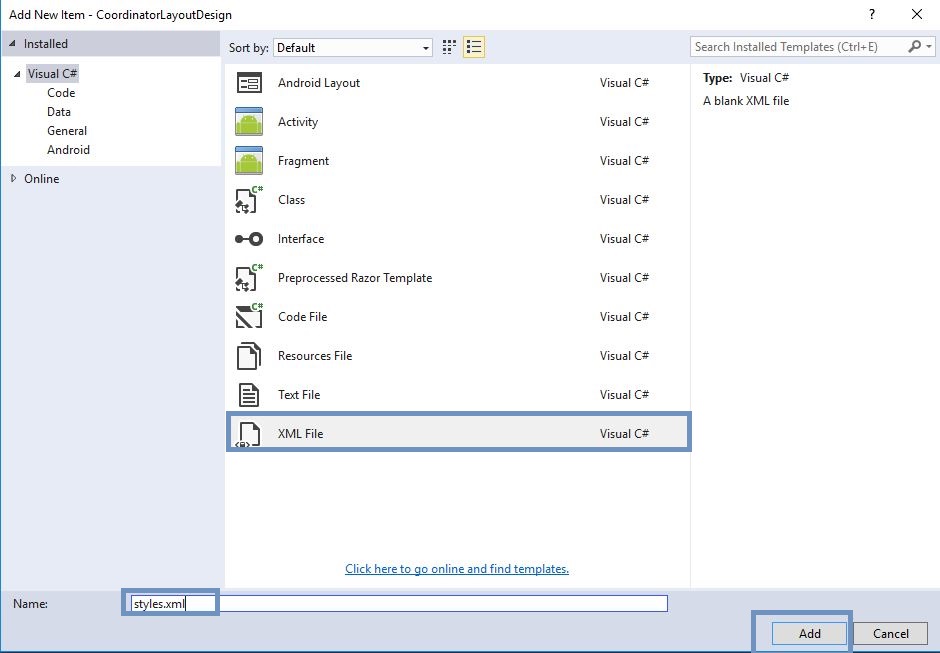Select the Data category
940x653 pixels.
(x=59, y=112)
